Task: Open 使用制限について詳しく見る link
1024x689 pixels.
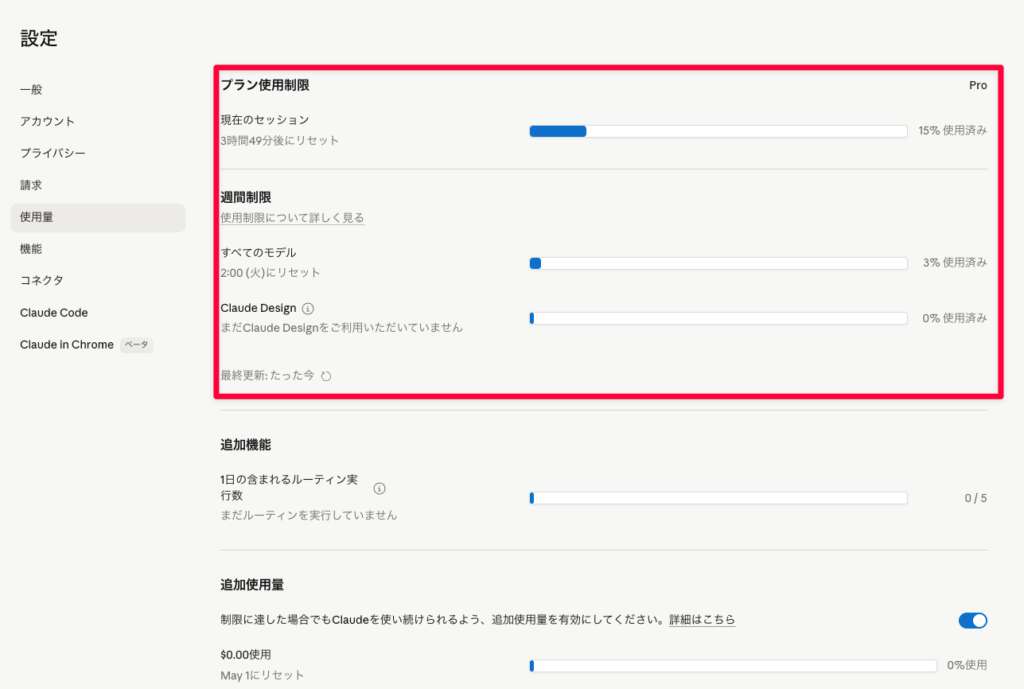Action: pyautogui.click(x=292, y=217)
